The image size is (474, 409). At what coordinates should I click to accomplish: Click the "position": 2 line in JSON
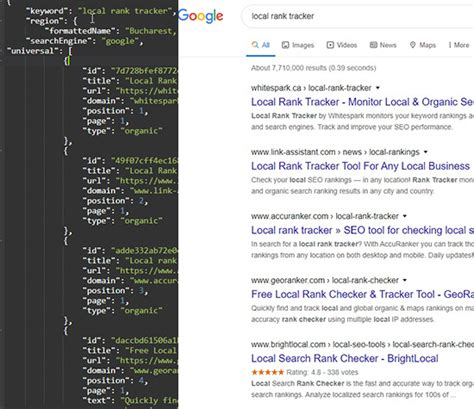(115, 201)
